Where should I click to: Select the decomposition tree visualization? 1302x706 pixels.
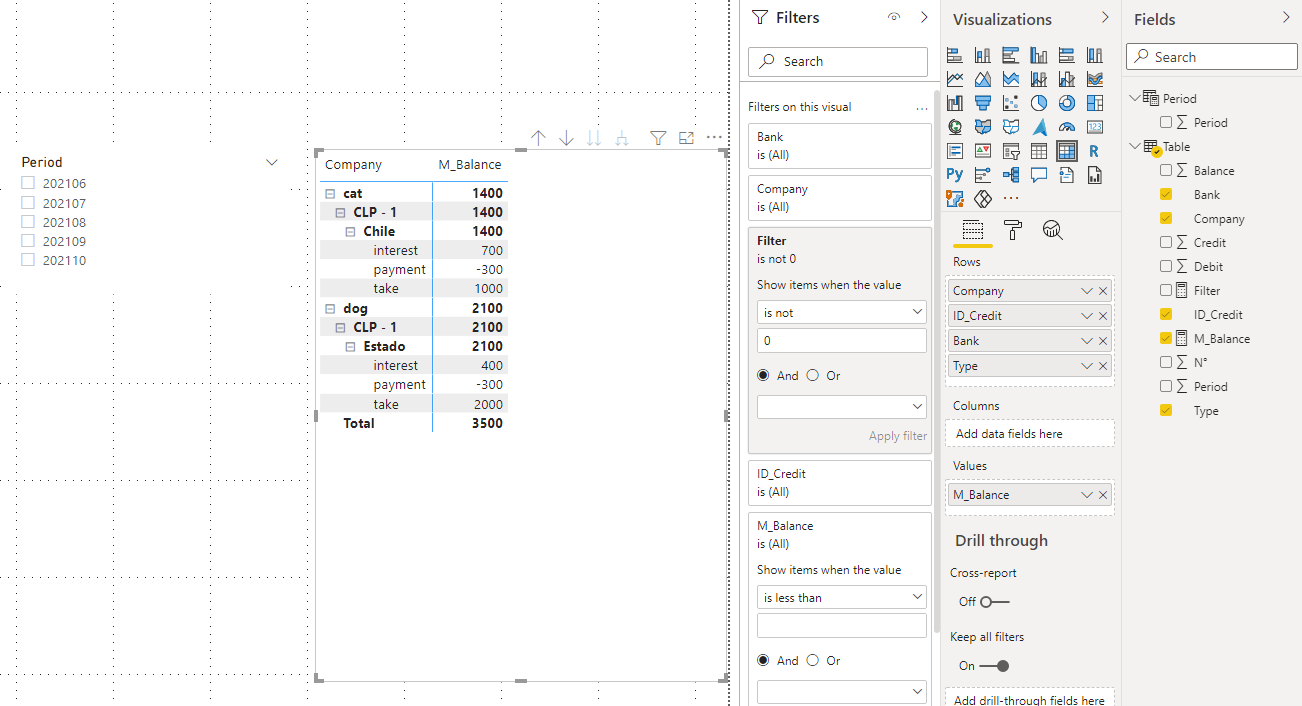pos(1011,175)
